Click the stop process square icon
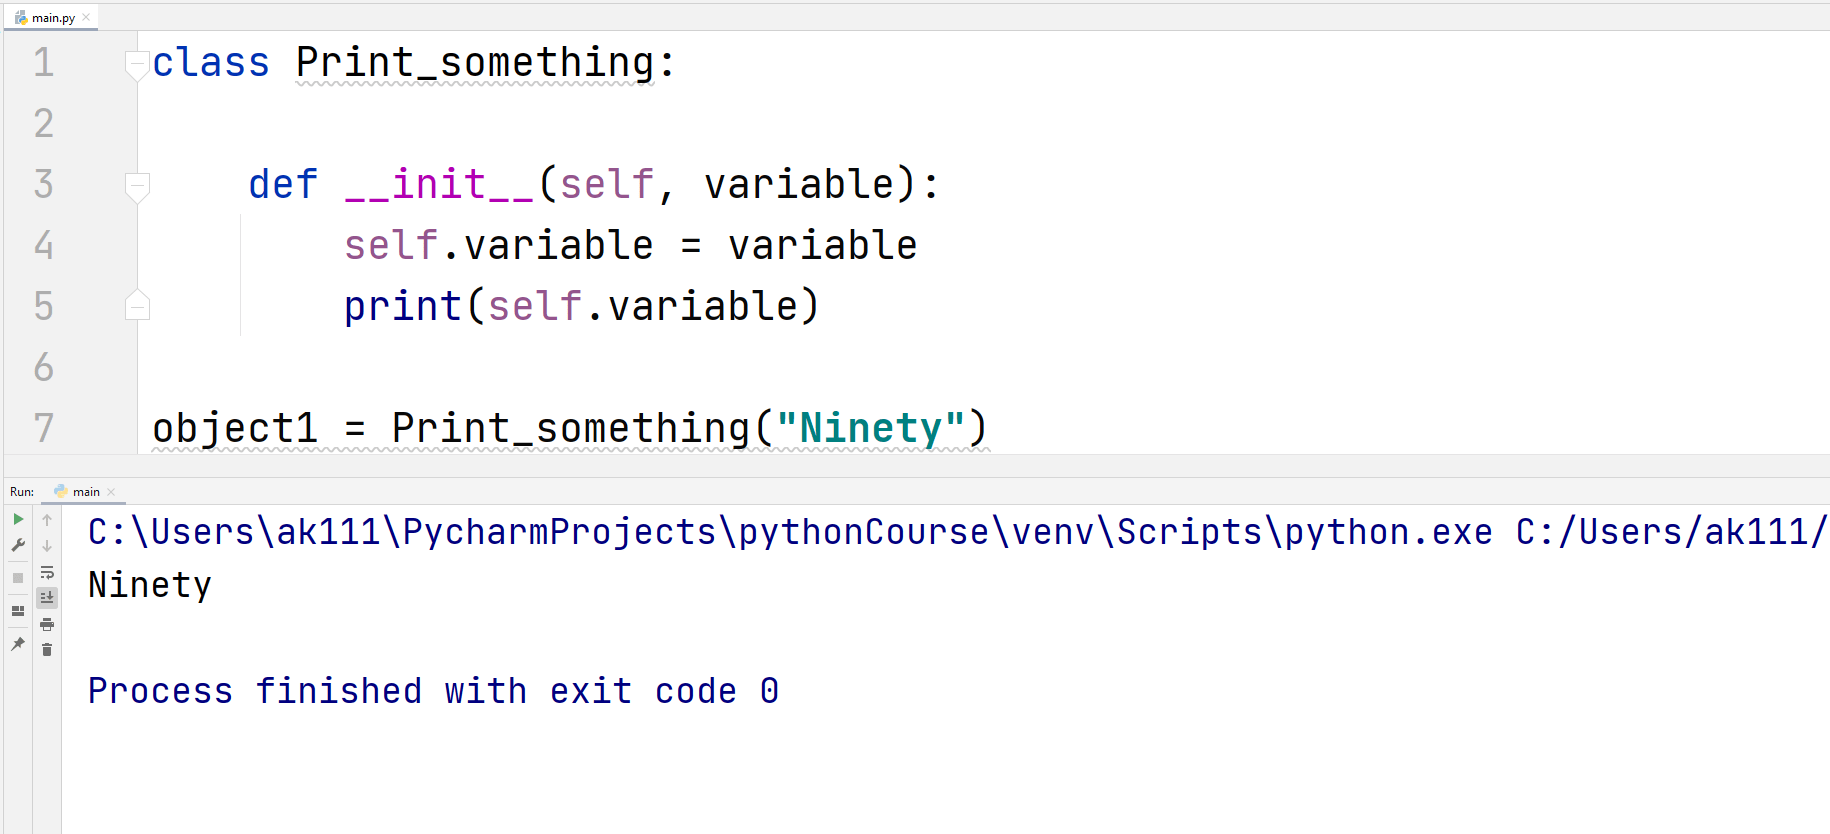 click(18, 578)
